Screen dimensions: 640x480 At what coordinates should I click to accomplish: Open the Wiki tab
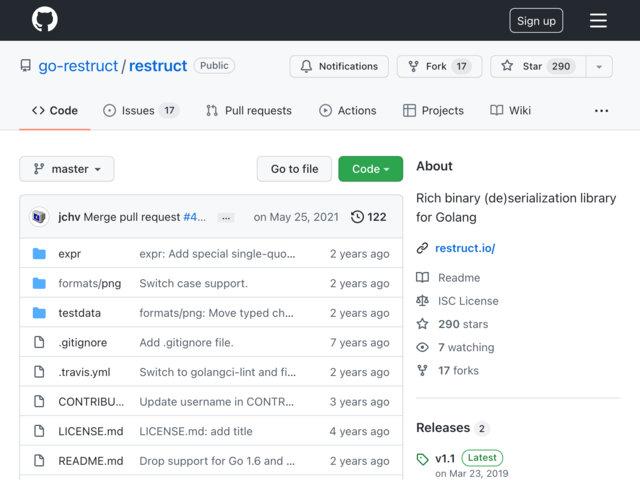[x=510, y=111]
